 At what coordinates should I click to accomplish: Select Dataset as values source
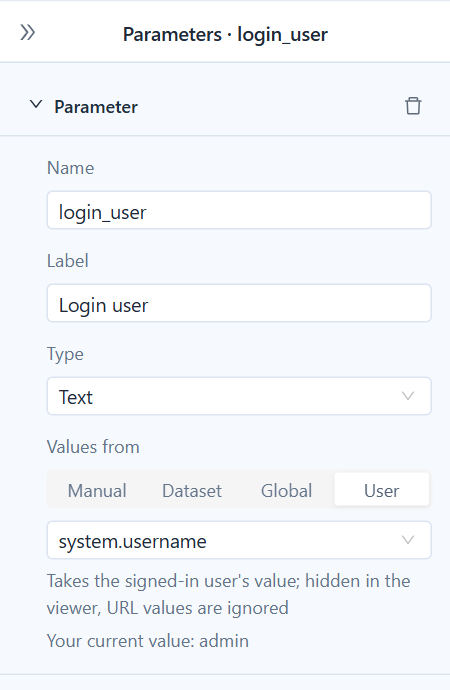(x=192, y=490)
